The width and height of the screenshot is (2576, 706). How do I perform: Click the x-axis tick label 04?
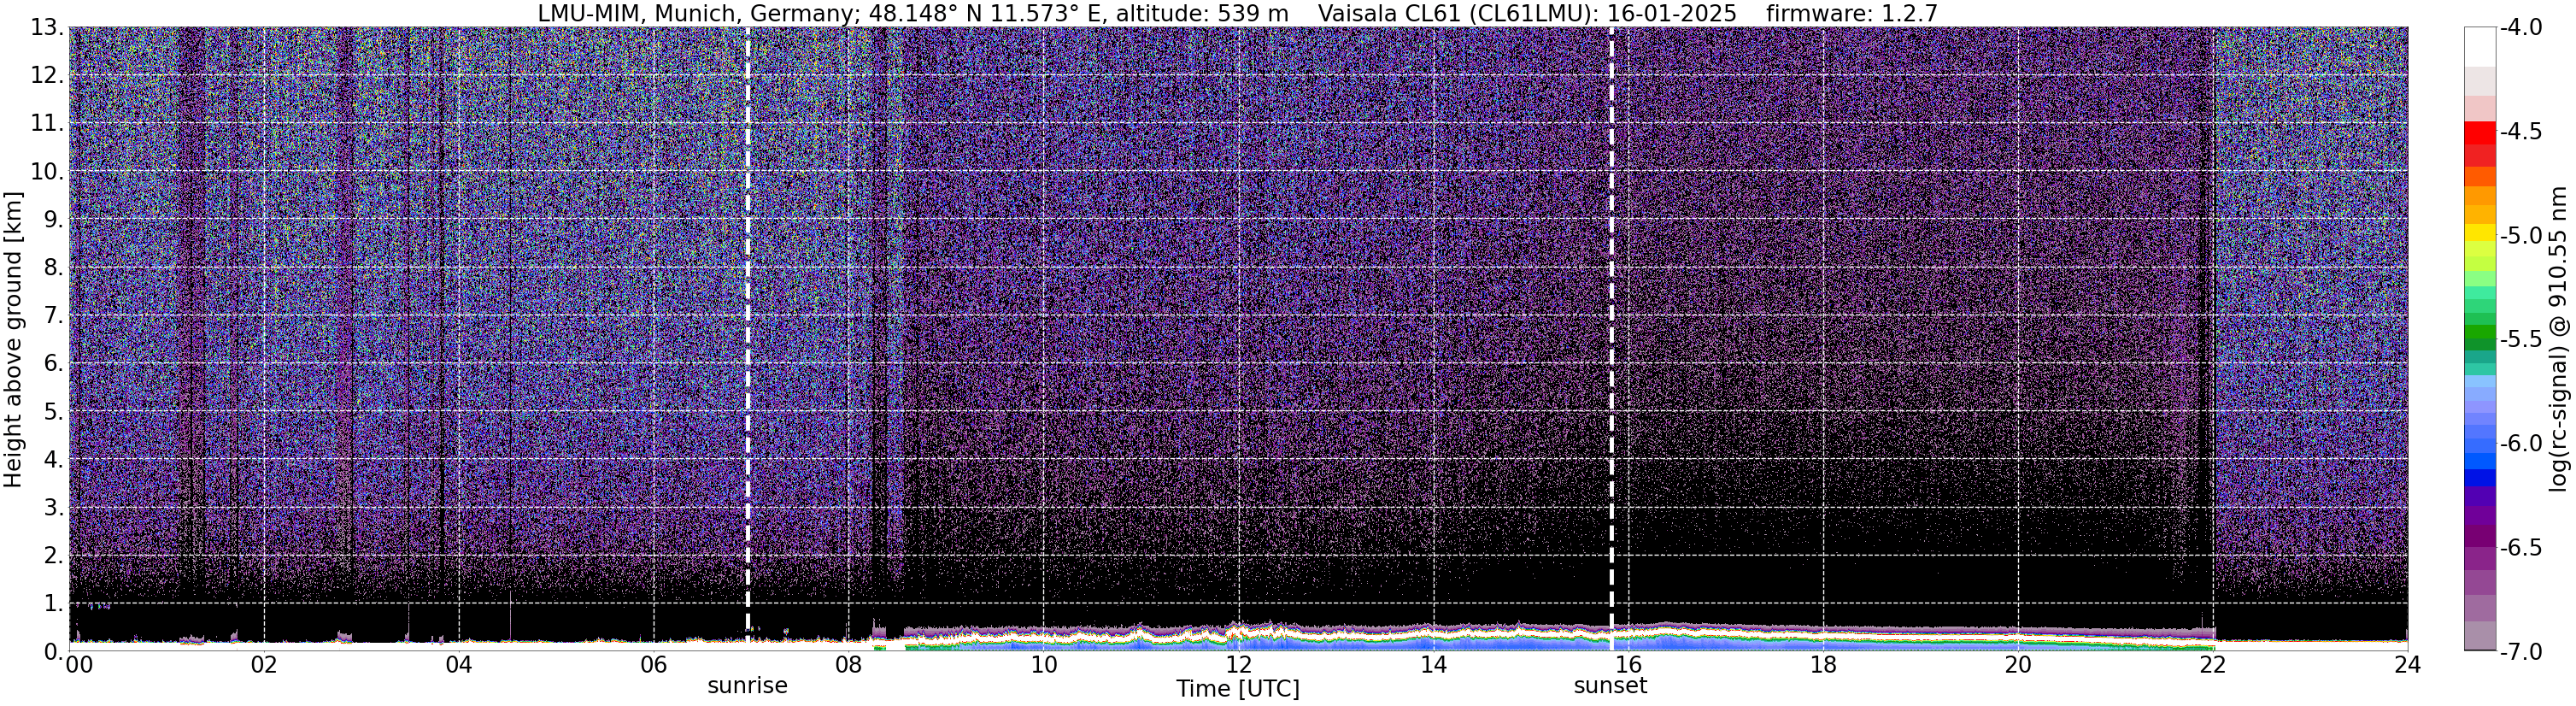click(459, 665)
